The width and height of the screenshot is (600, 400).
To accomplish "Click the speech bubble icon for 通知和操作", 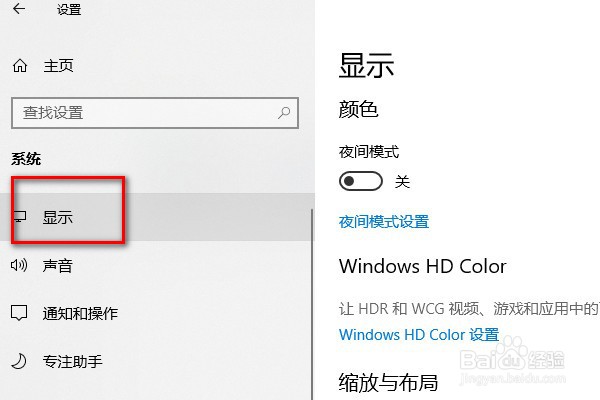I will [19, 313].
